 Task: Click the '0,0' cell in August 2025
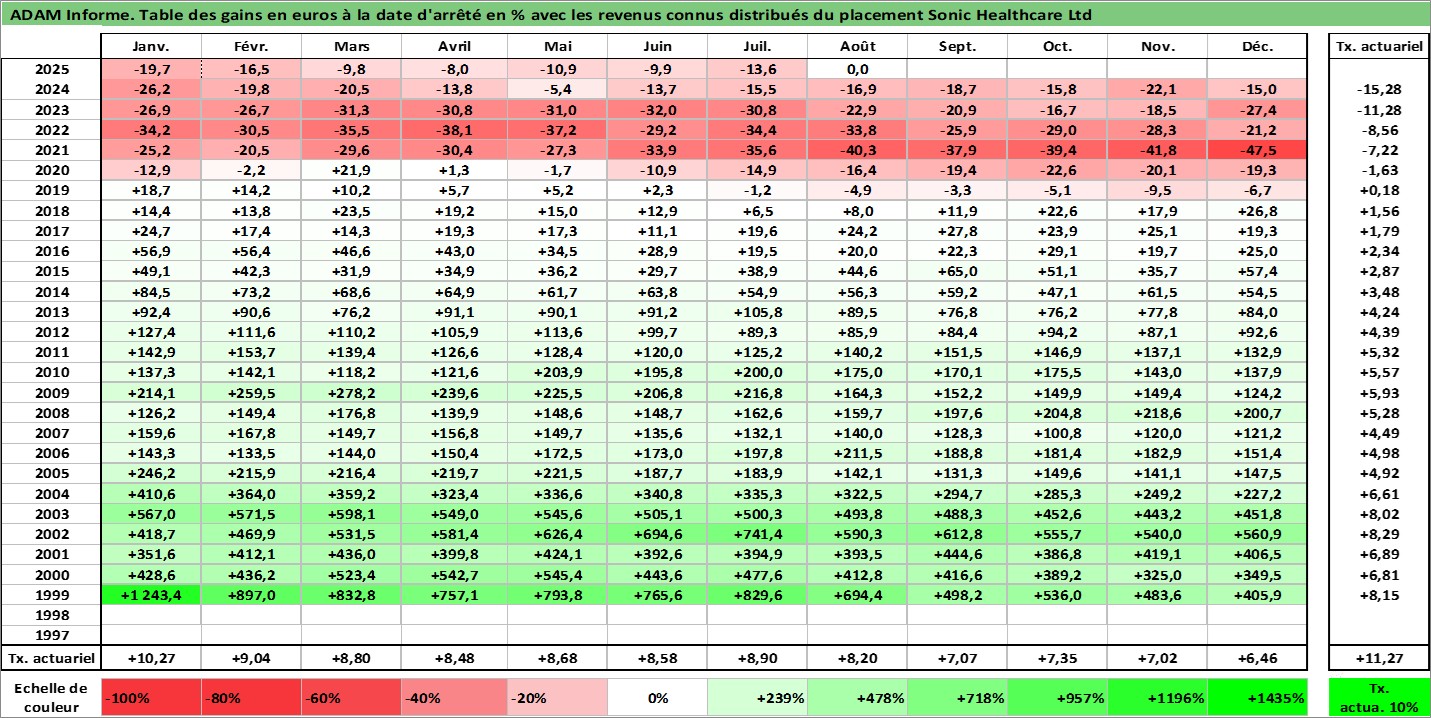pos(857,69)
